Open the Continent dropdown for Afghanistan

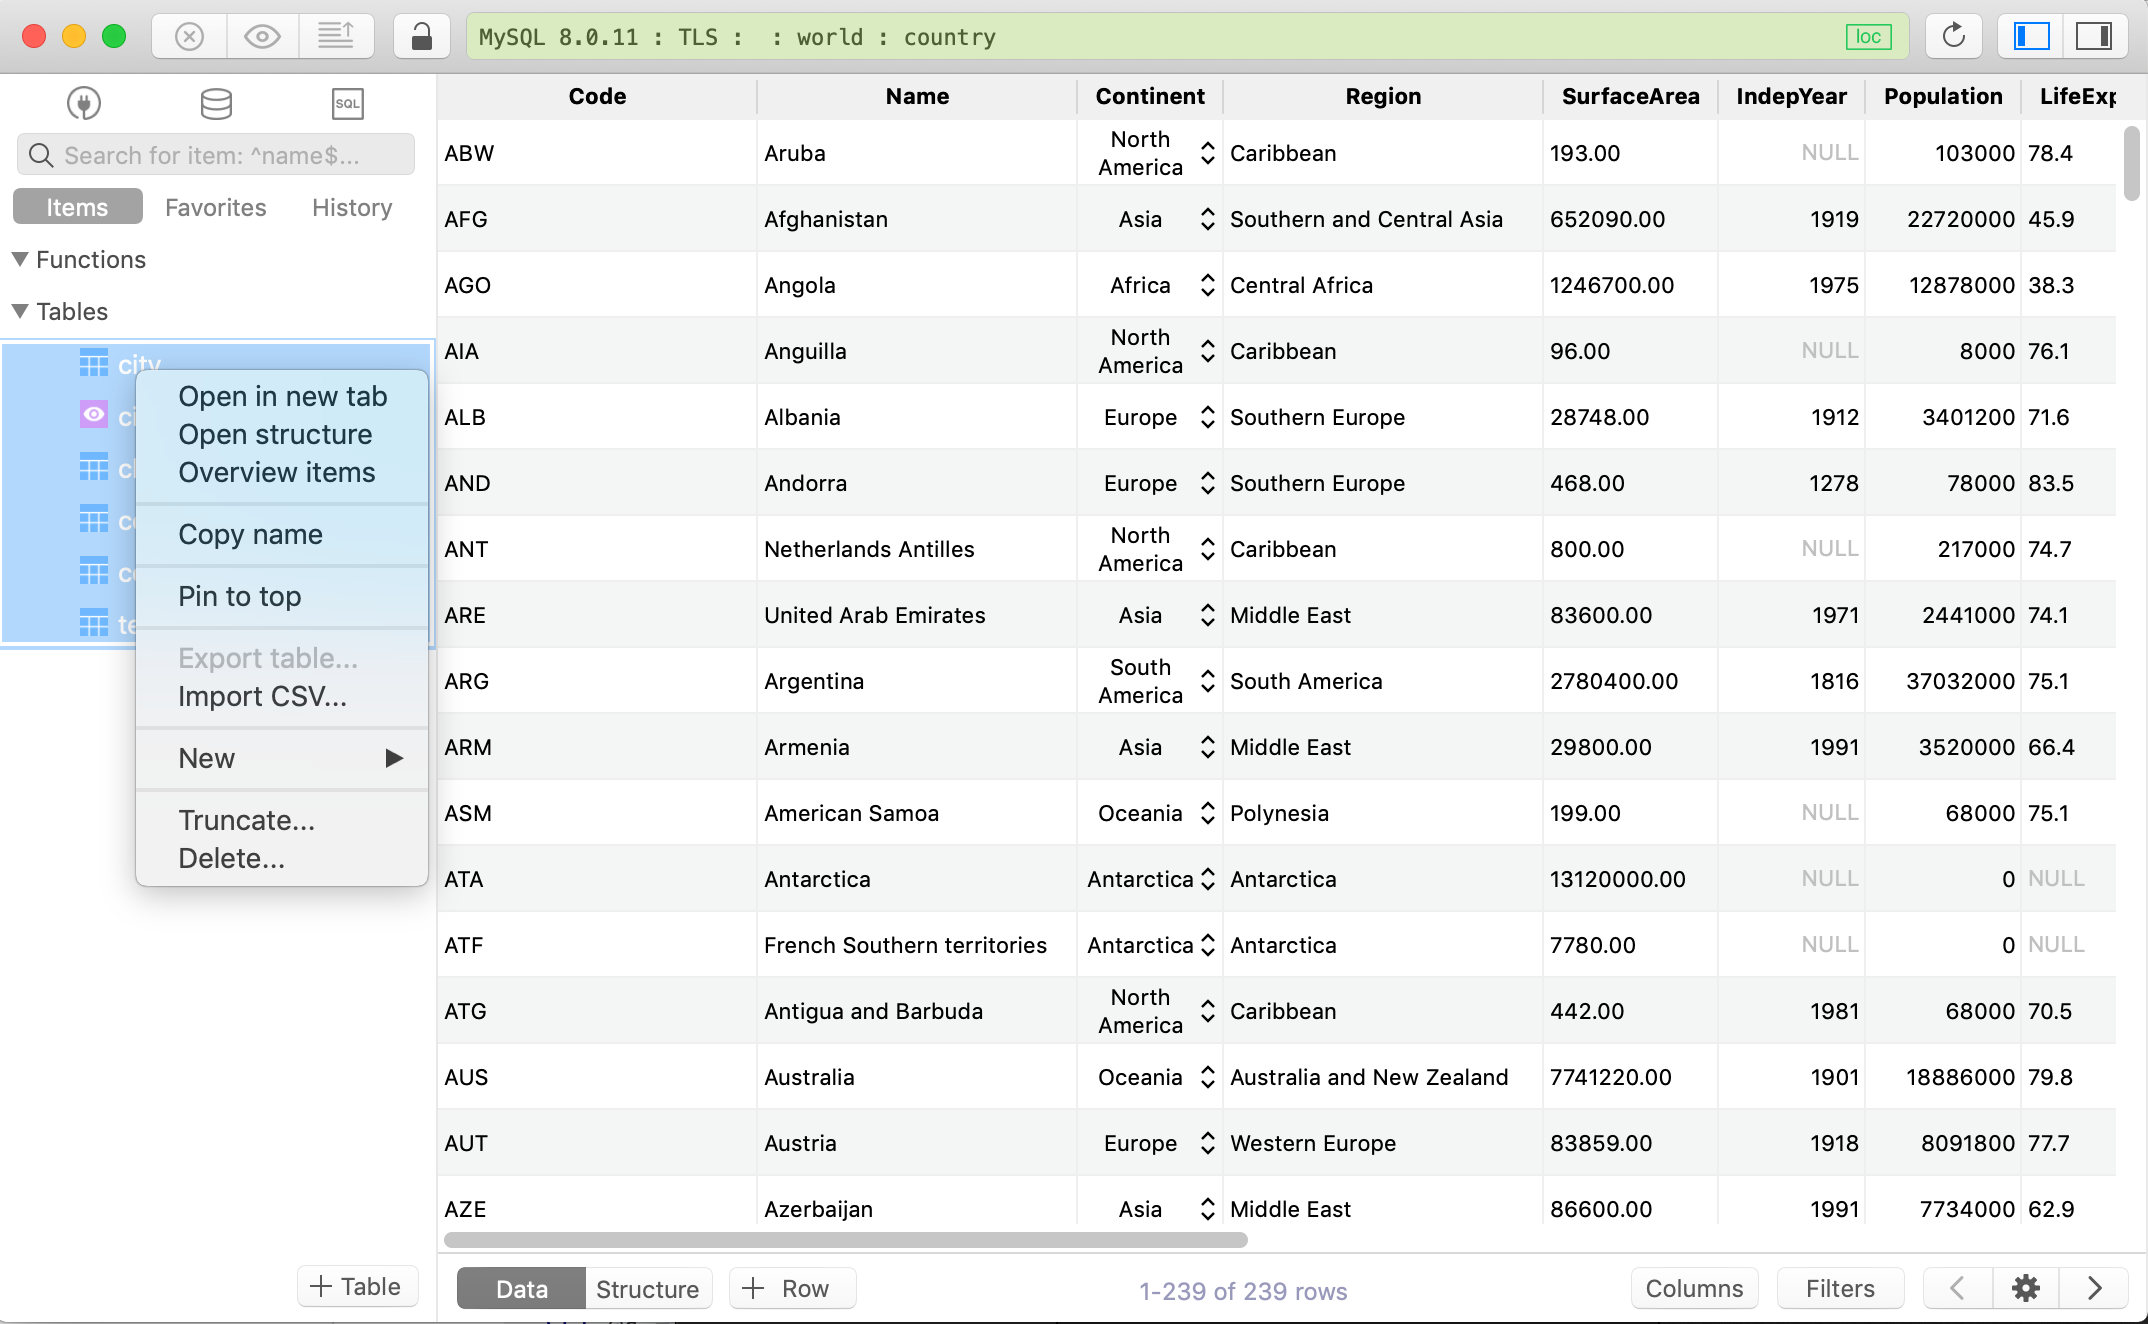tap(1207, 219)
